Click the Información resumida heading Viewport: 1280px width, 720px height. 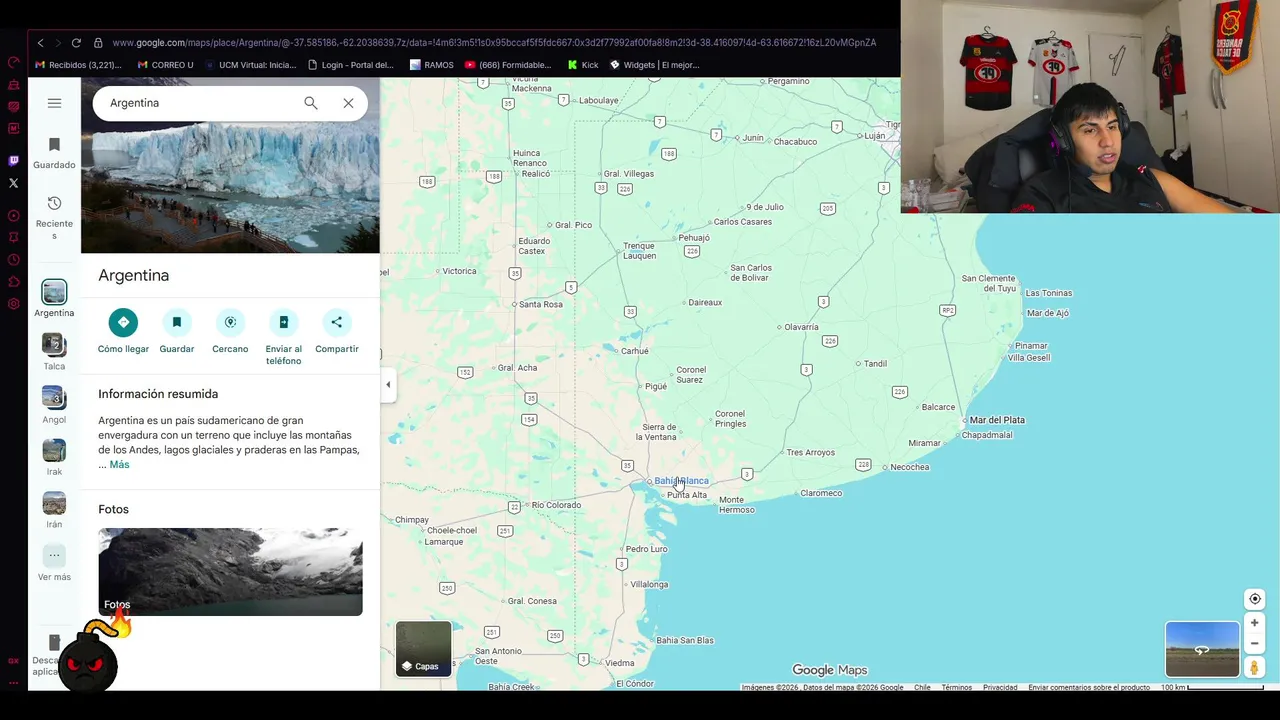click(158, 394)
